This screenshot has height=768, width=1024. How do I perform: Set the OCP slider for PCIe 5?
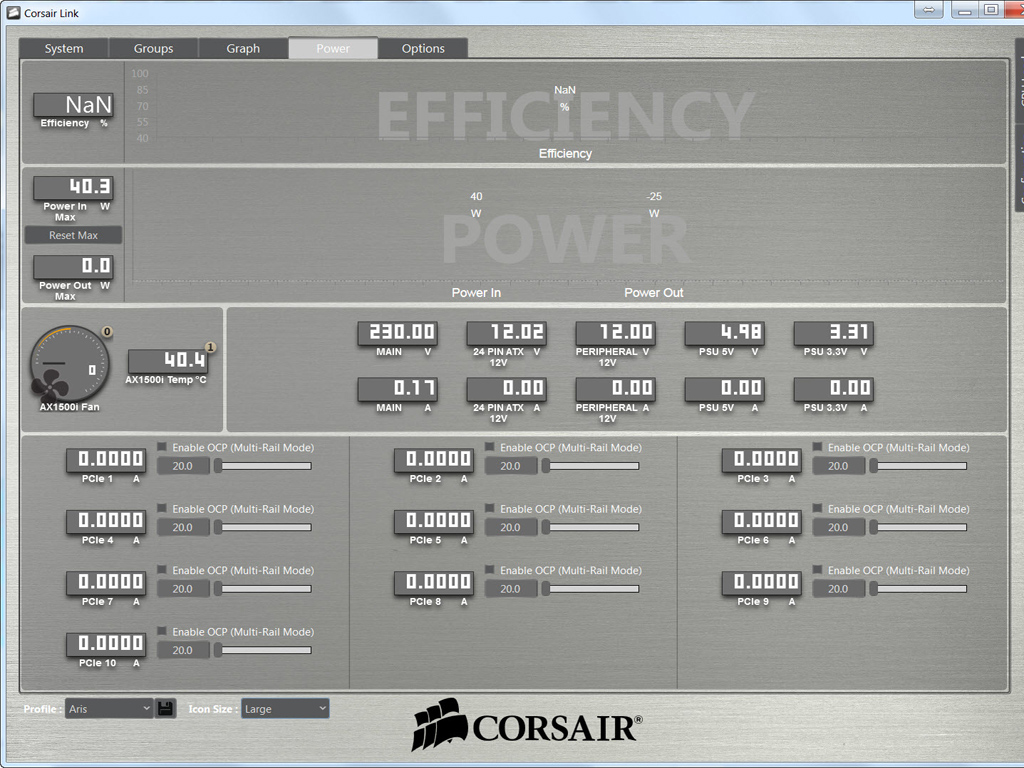tap(591, 527)
